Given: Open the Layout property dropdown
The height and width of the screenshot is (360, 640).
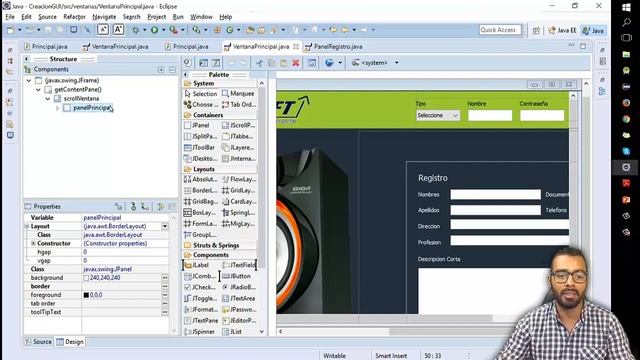Looking at the screenshot, I should [165, 226].
